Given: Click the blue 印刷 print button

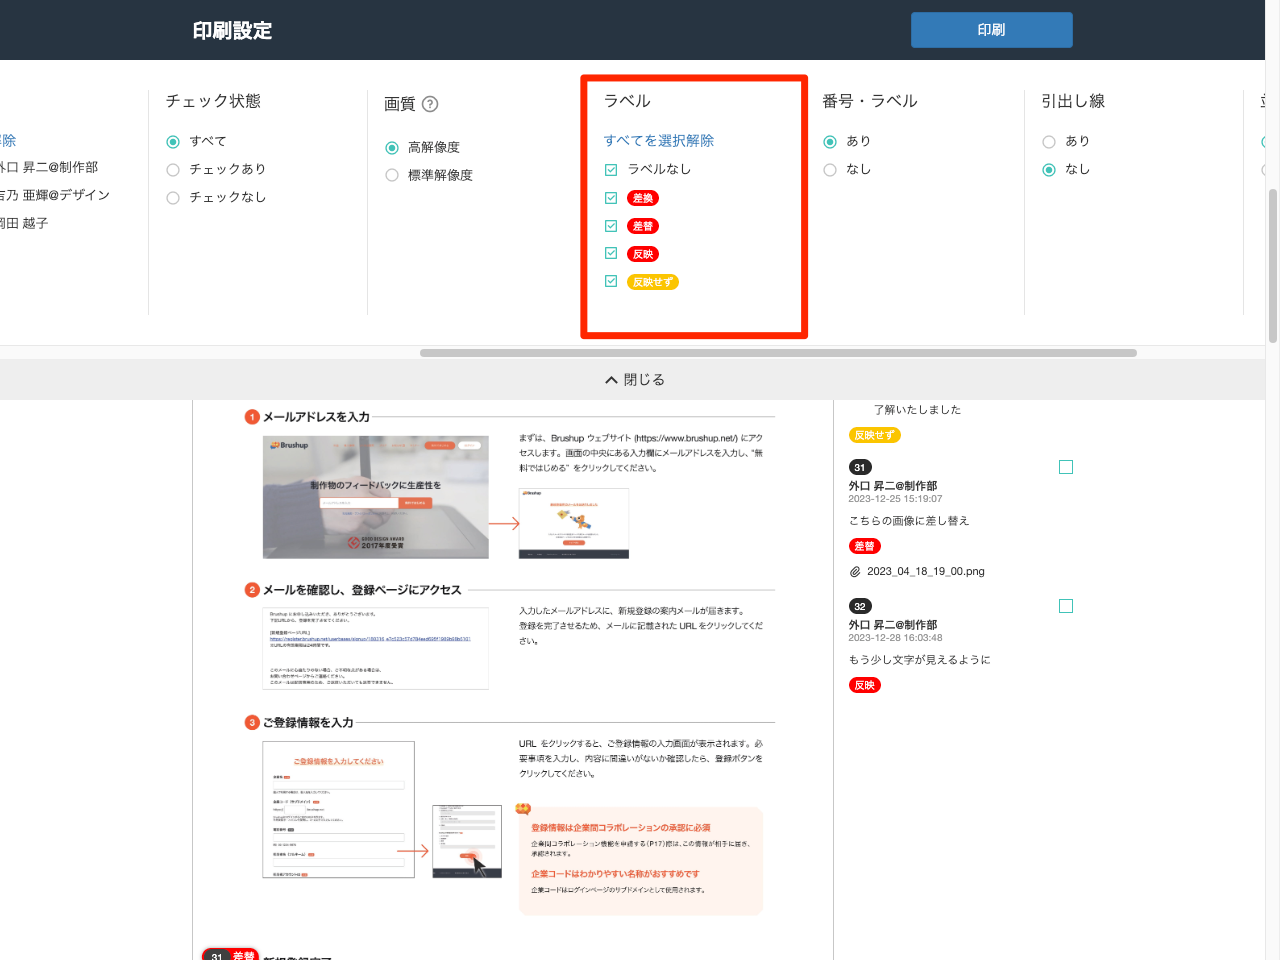Looking at the screenshot, I should pyautogui.click(x=991, y=30).
